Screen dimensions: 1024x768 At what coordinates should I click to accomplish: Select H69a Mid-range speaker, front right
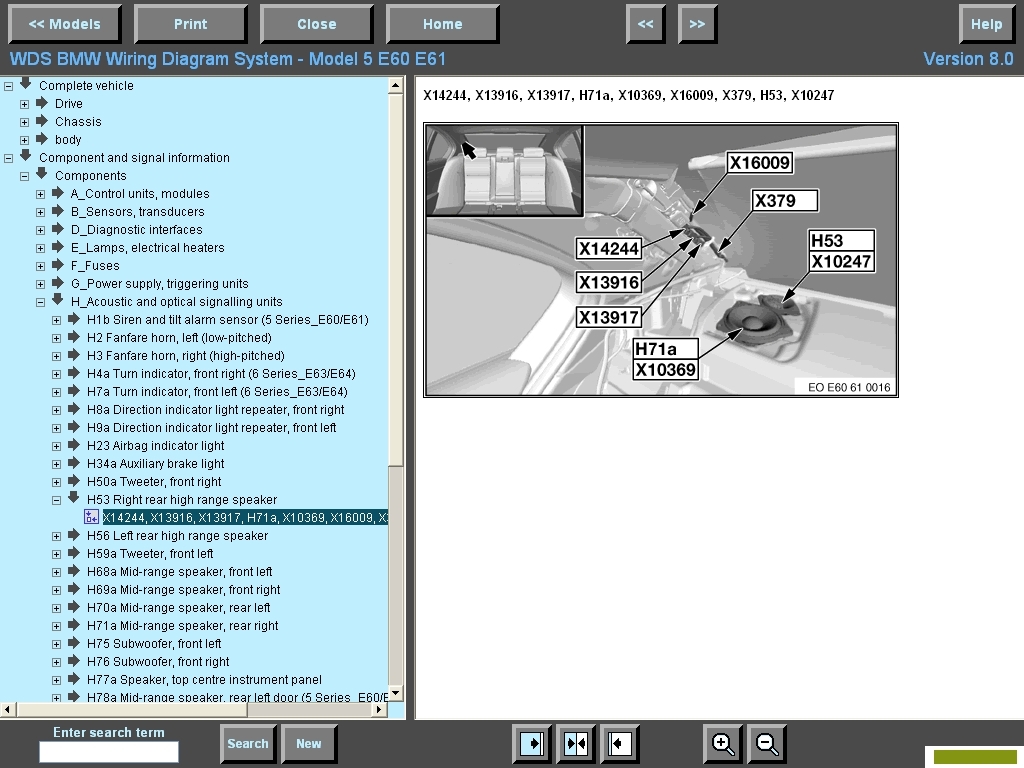[184, 590]
